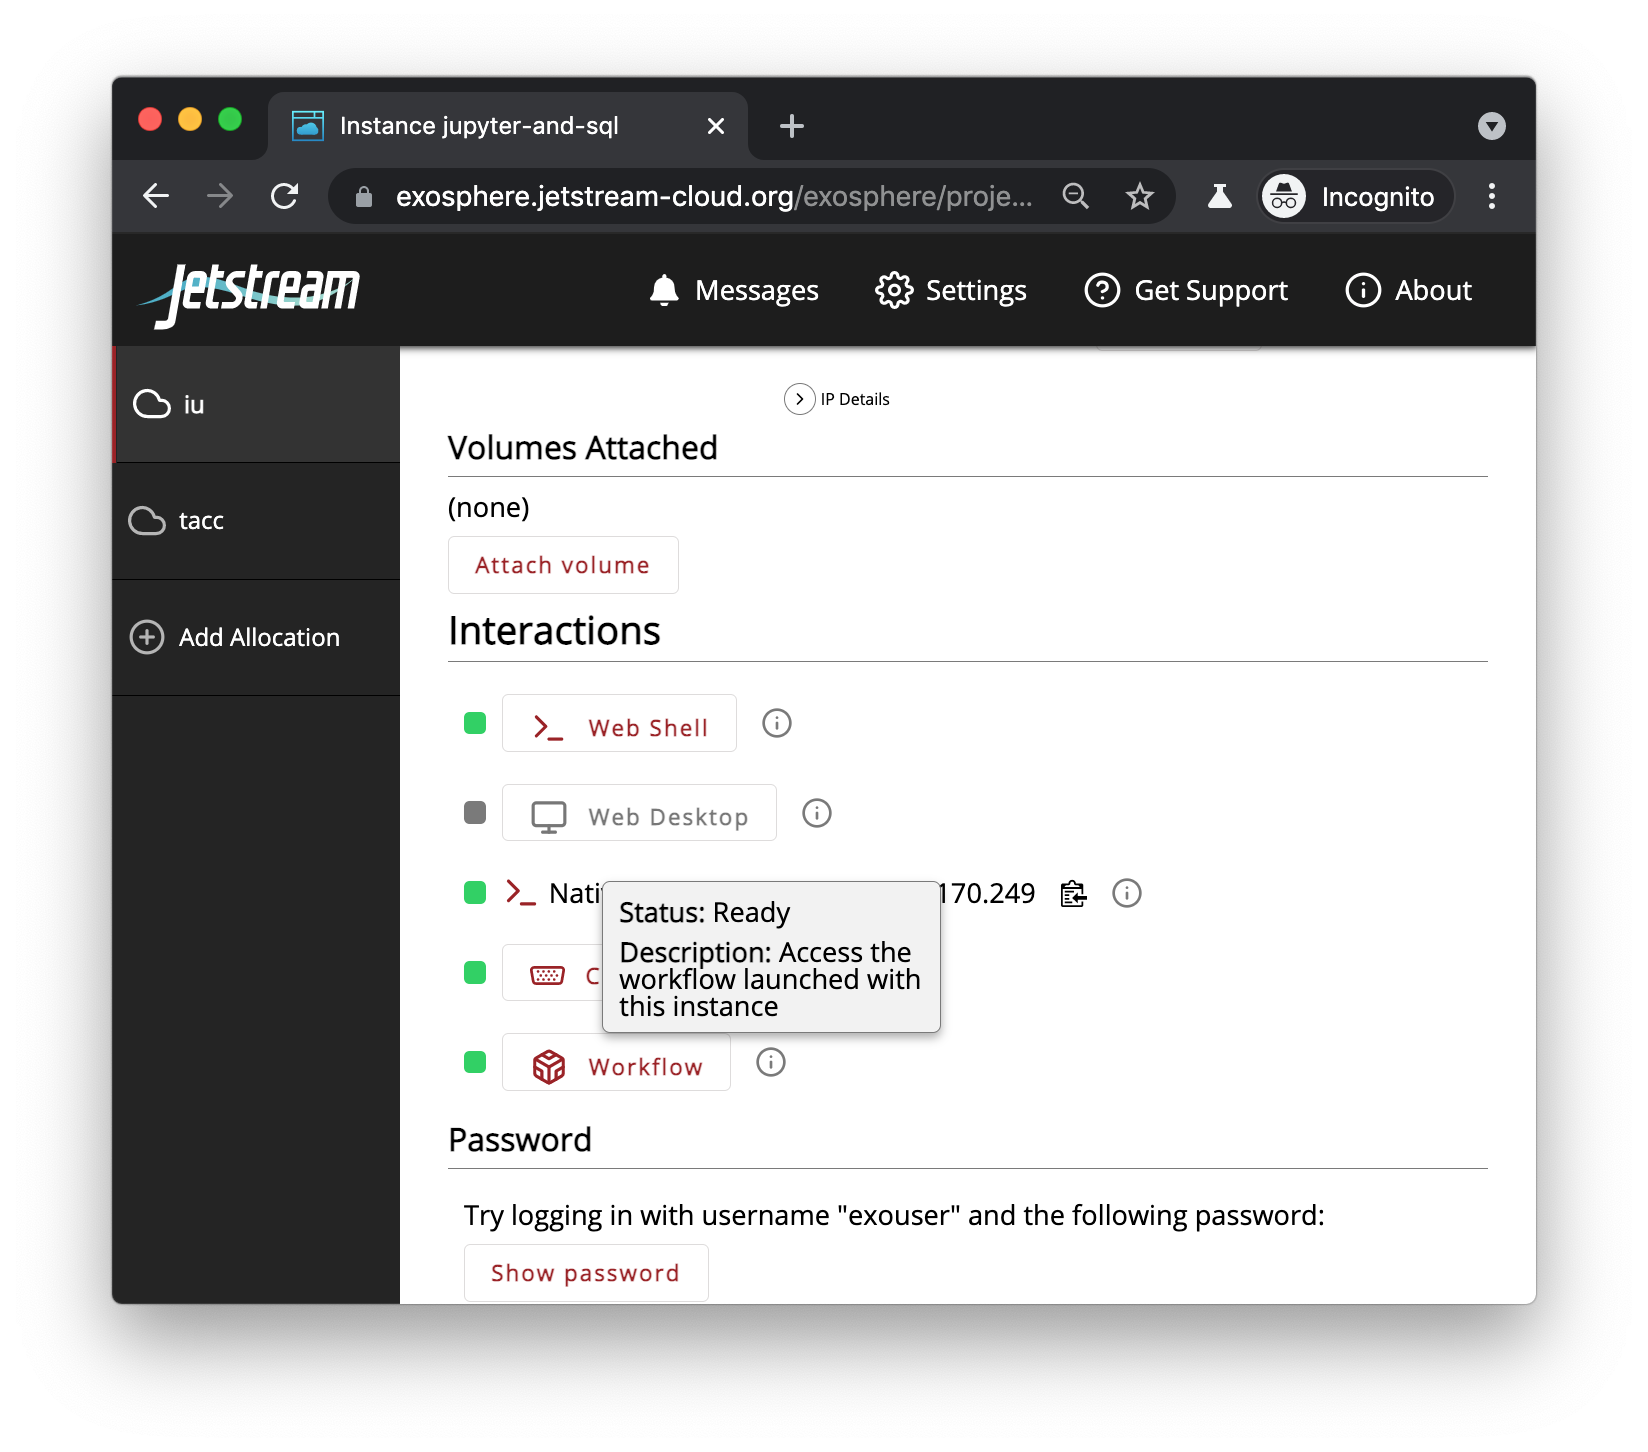Switch to the Instance jupyter-and-sql tab
This screenshot has width=1648, height=1452.
point(478,125)
